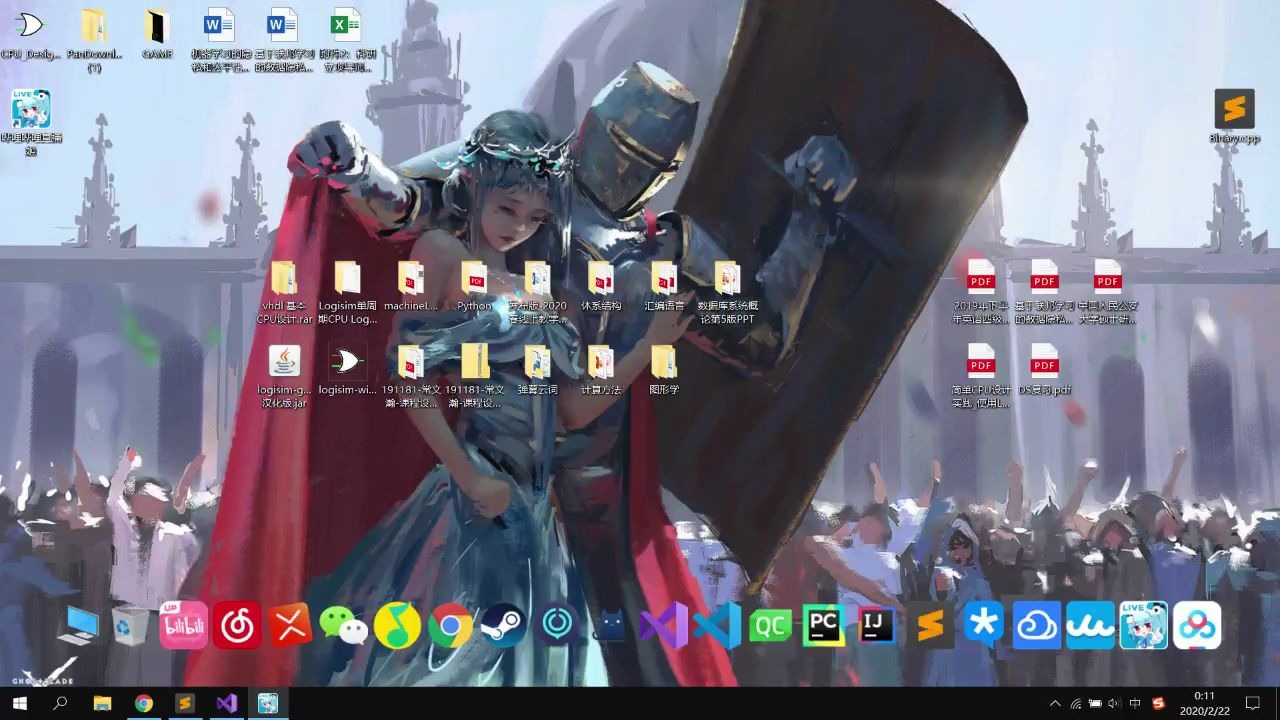The image size is (1280, 720).
Task: Launch green QC Qt Creator icon
Action: (771, 625)
